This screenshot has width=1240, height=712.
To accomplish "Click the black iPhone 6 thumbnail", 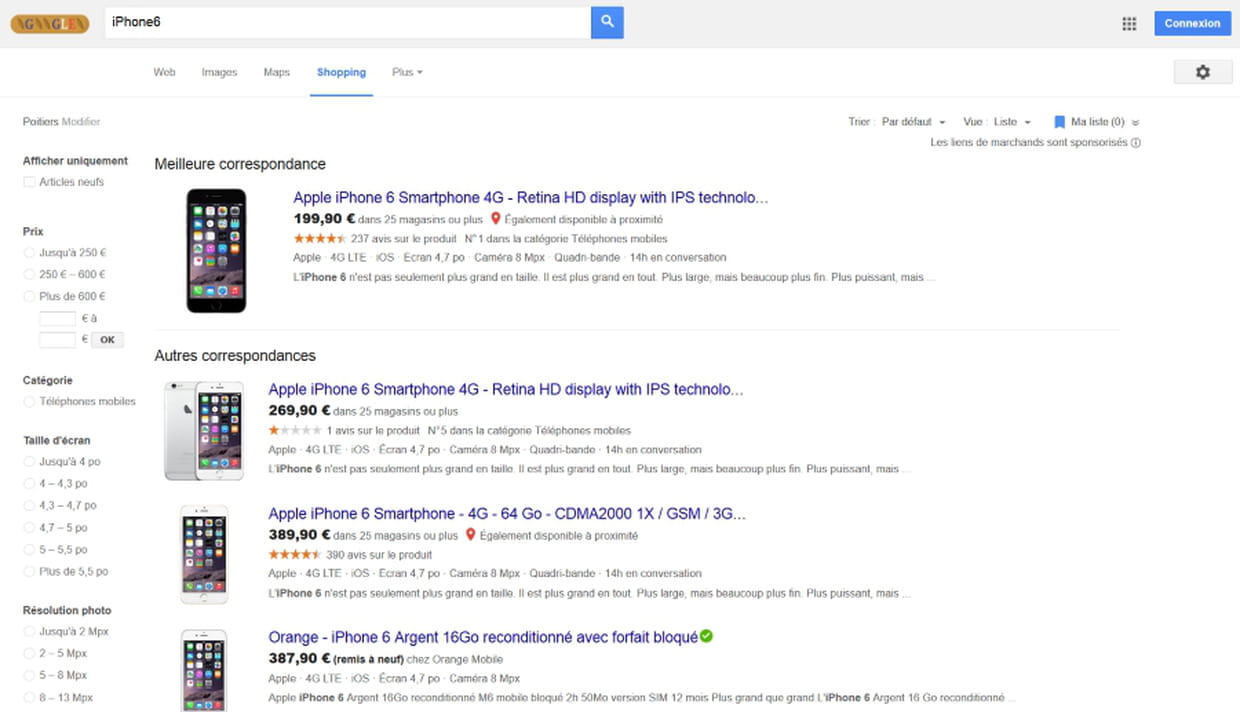I will click(x=216, y=251).
